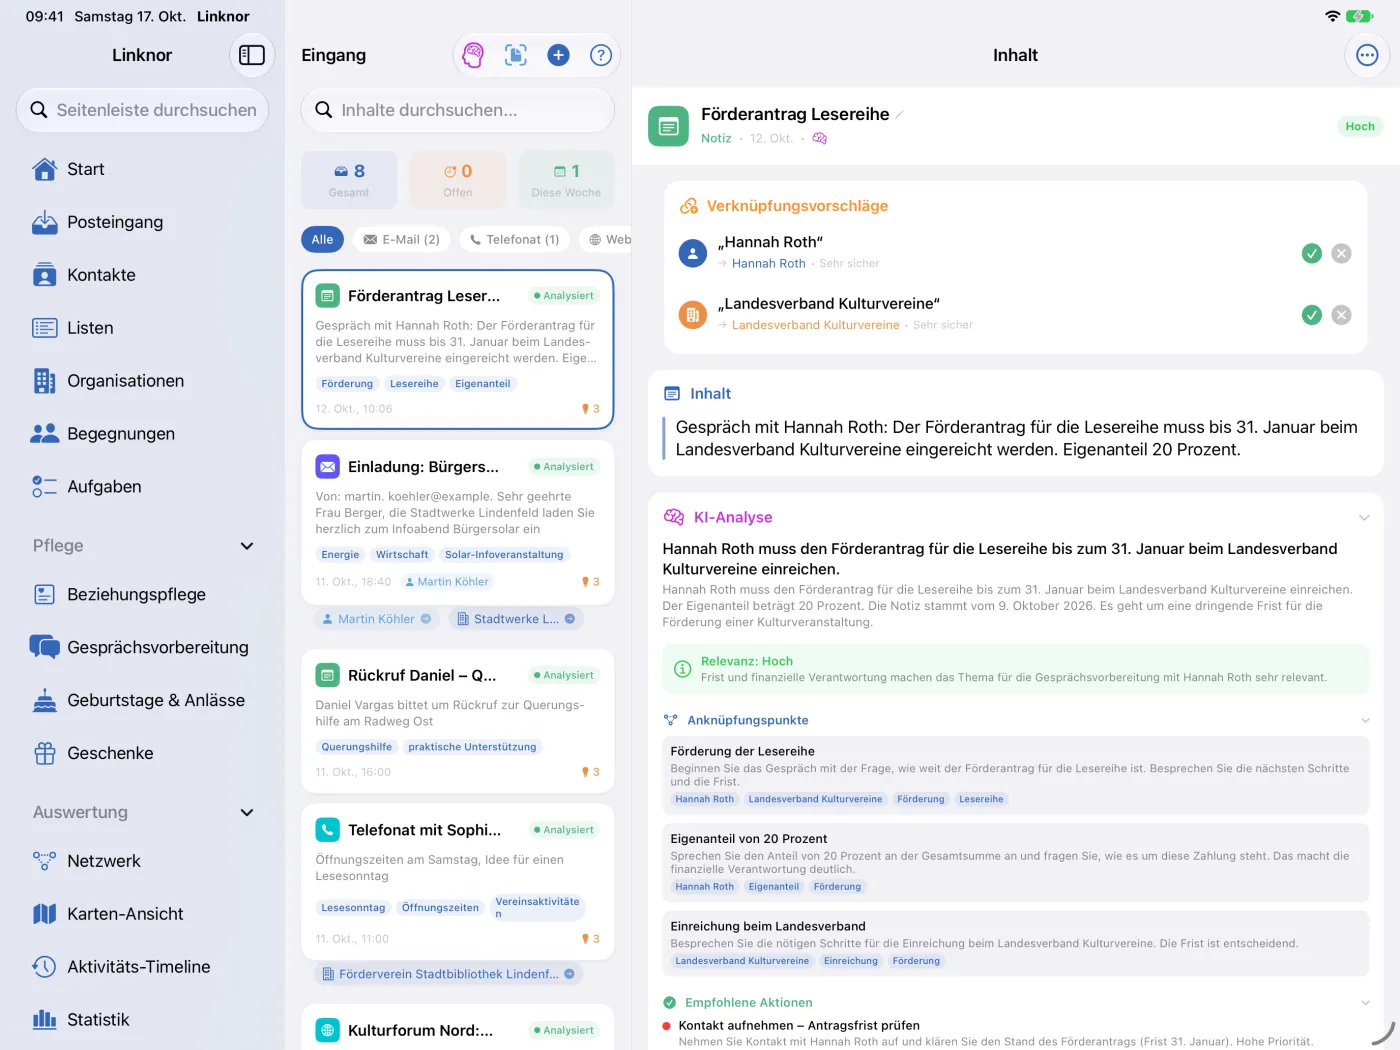
Task: Add new inbox item with plus icon
Action: point(559,55)
